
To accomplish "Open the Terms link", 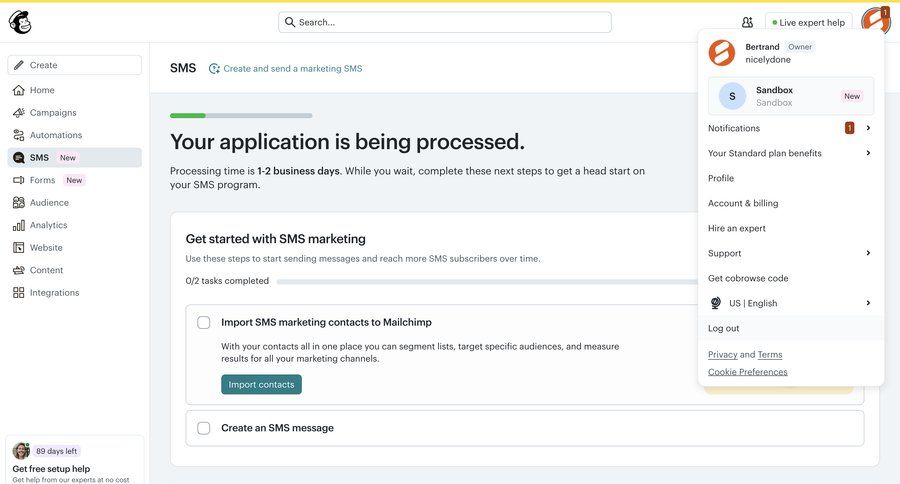I will tap(770, 354).
